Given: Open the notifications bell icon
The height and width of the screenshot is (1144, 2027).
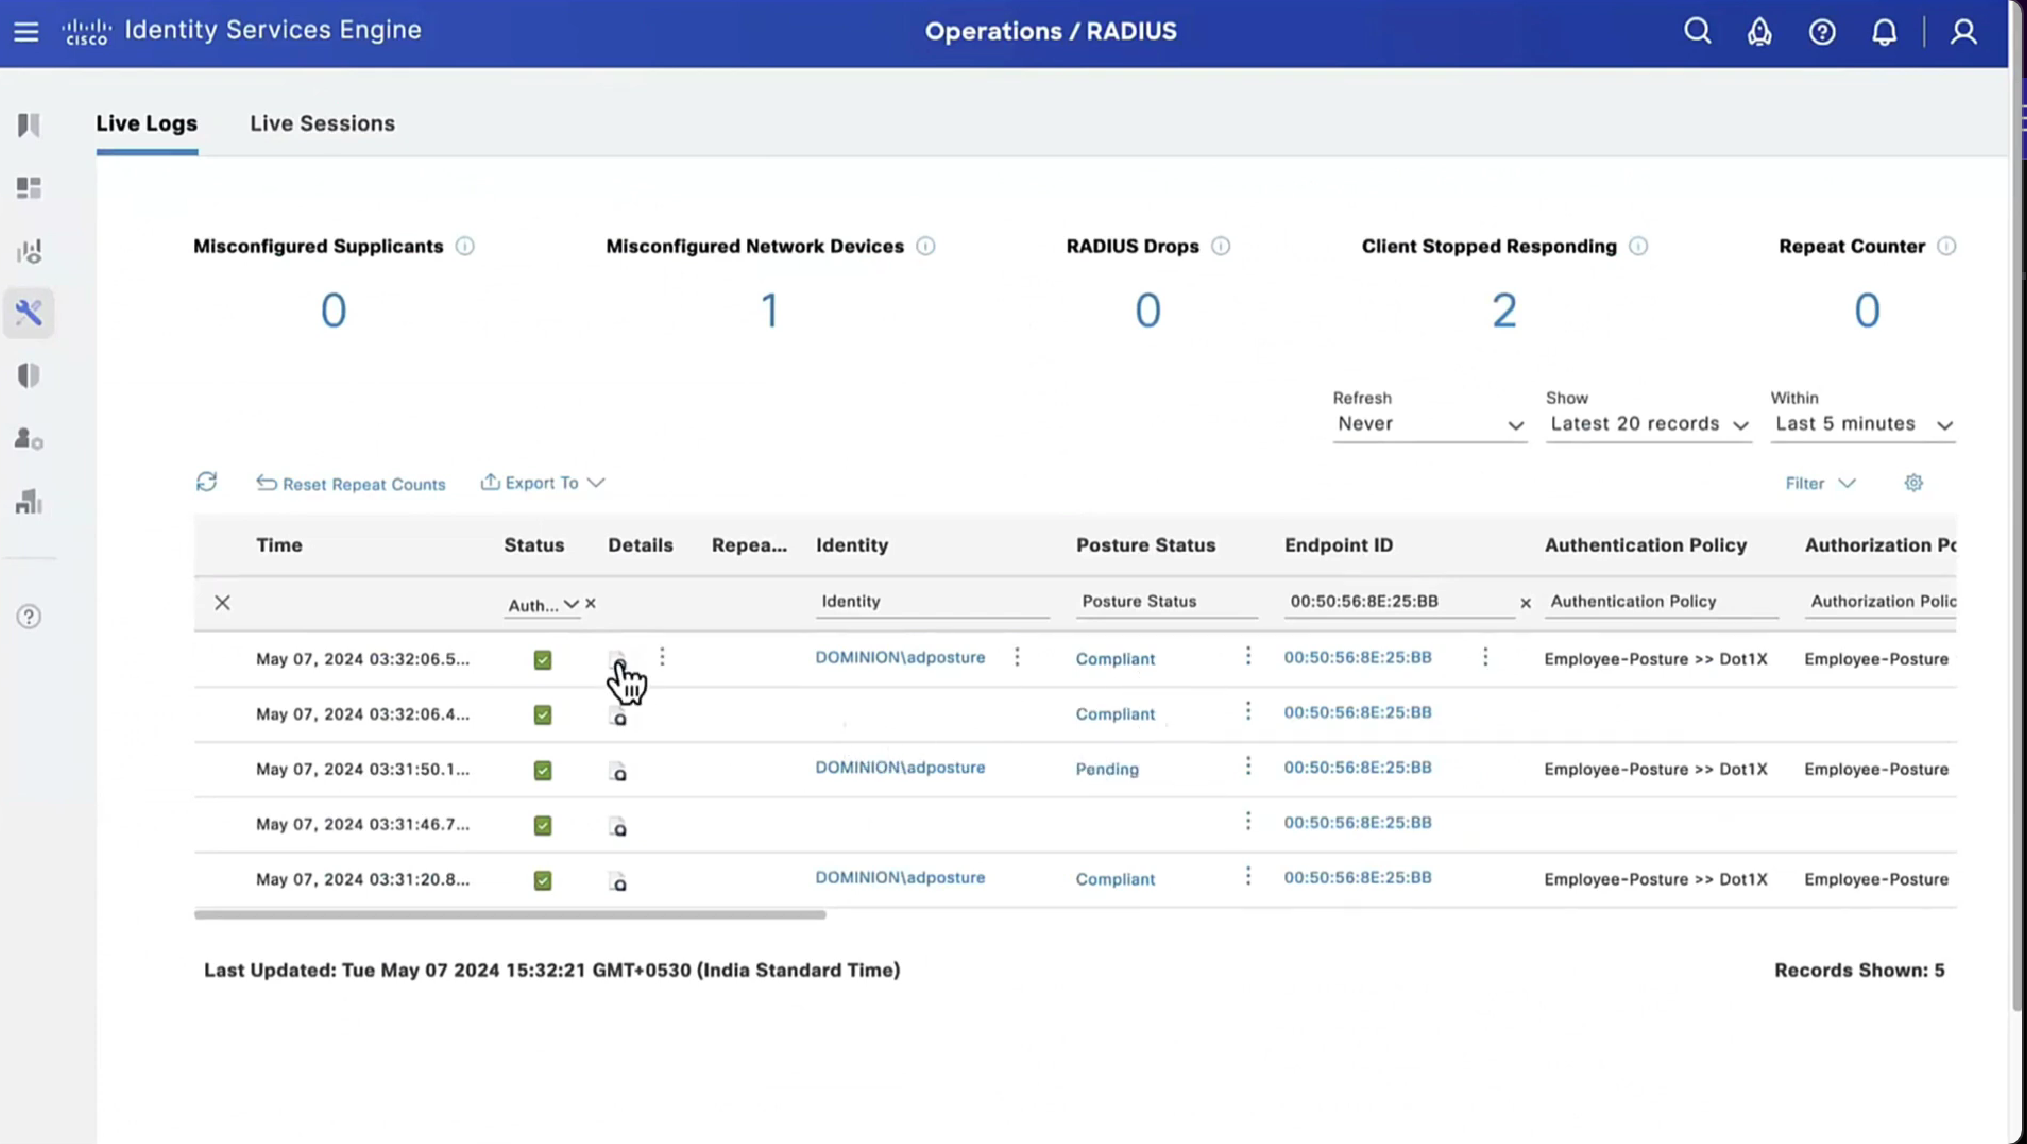Looking at the screenshot, I should (1884, 32).
